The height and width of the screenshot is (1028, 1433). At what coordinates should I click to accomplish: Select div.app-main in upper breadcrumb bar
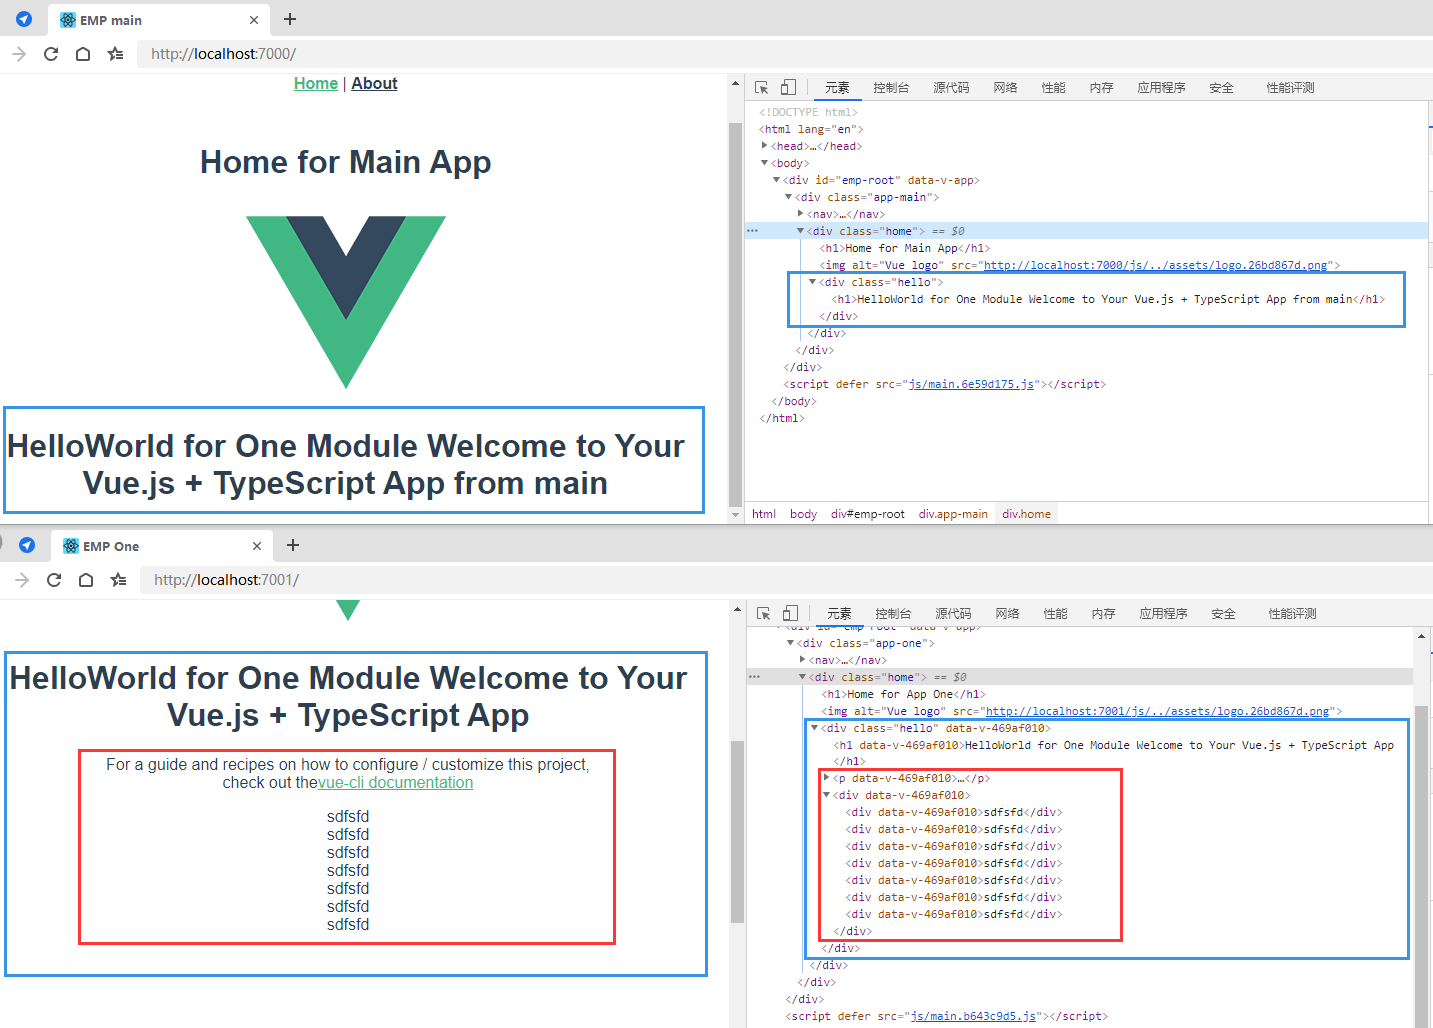point(953,514)
